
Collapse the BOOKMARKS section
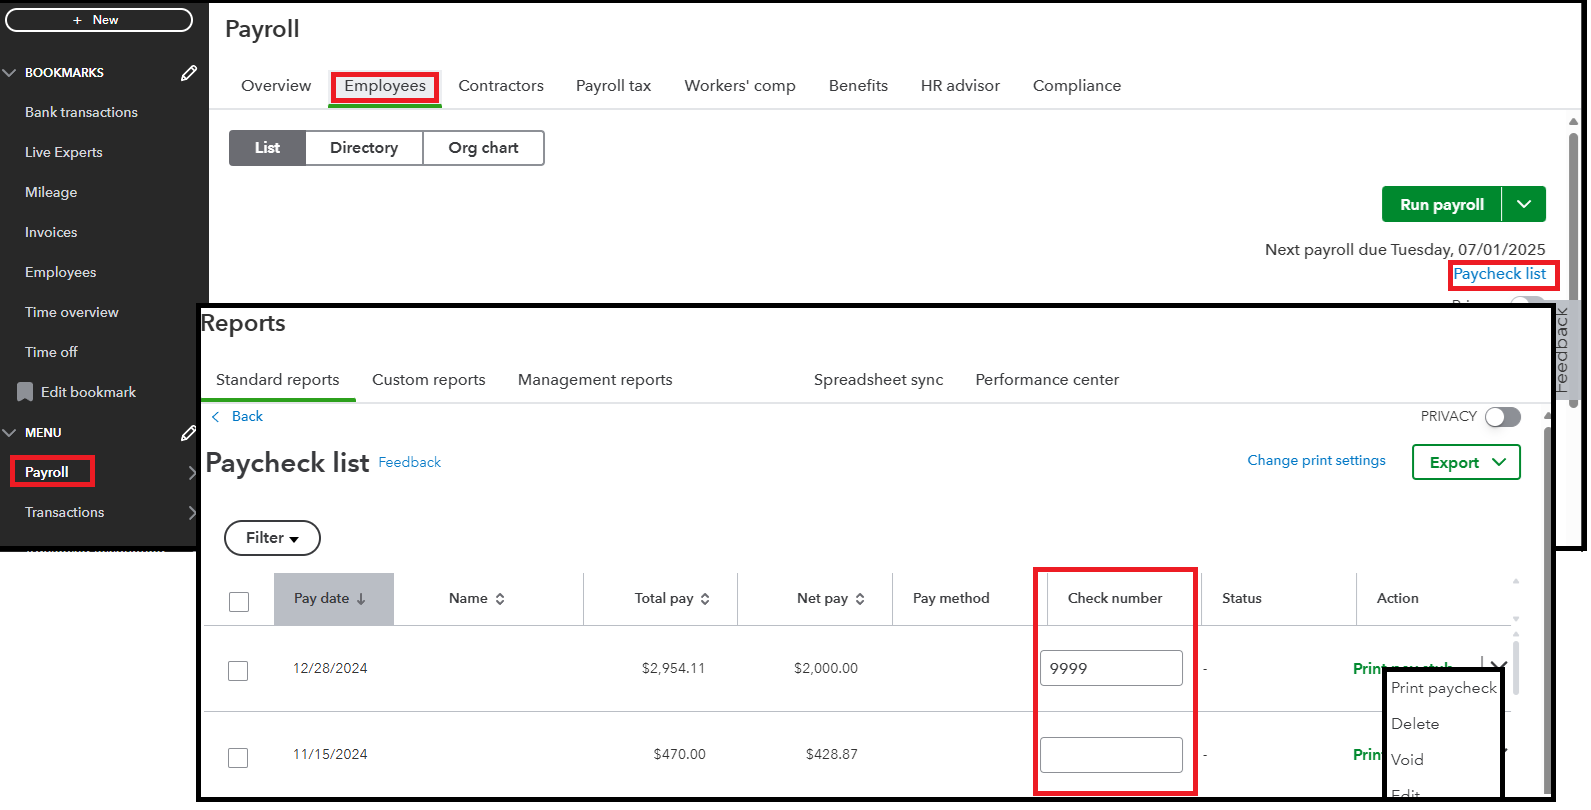coord(10,73)
